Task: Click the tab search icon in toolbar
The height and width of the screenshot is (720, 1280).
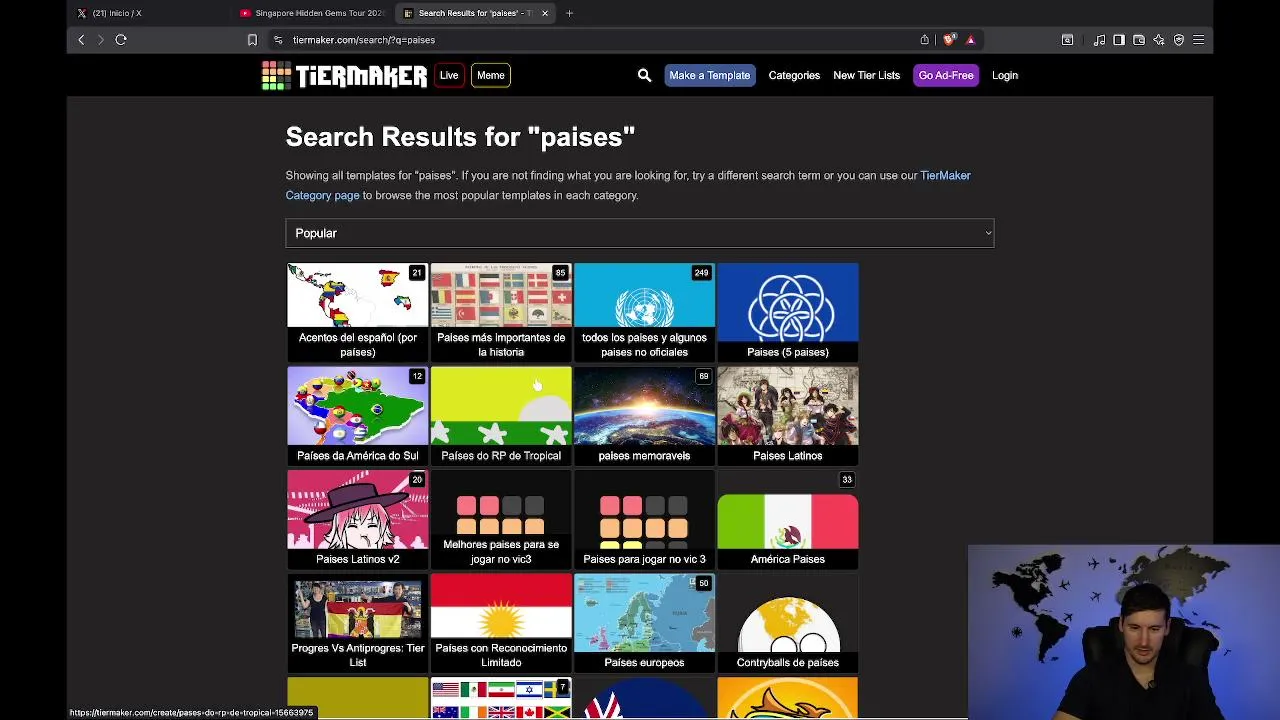Action: 1067,40
